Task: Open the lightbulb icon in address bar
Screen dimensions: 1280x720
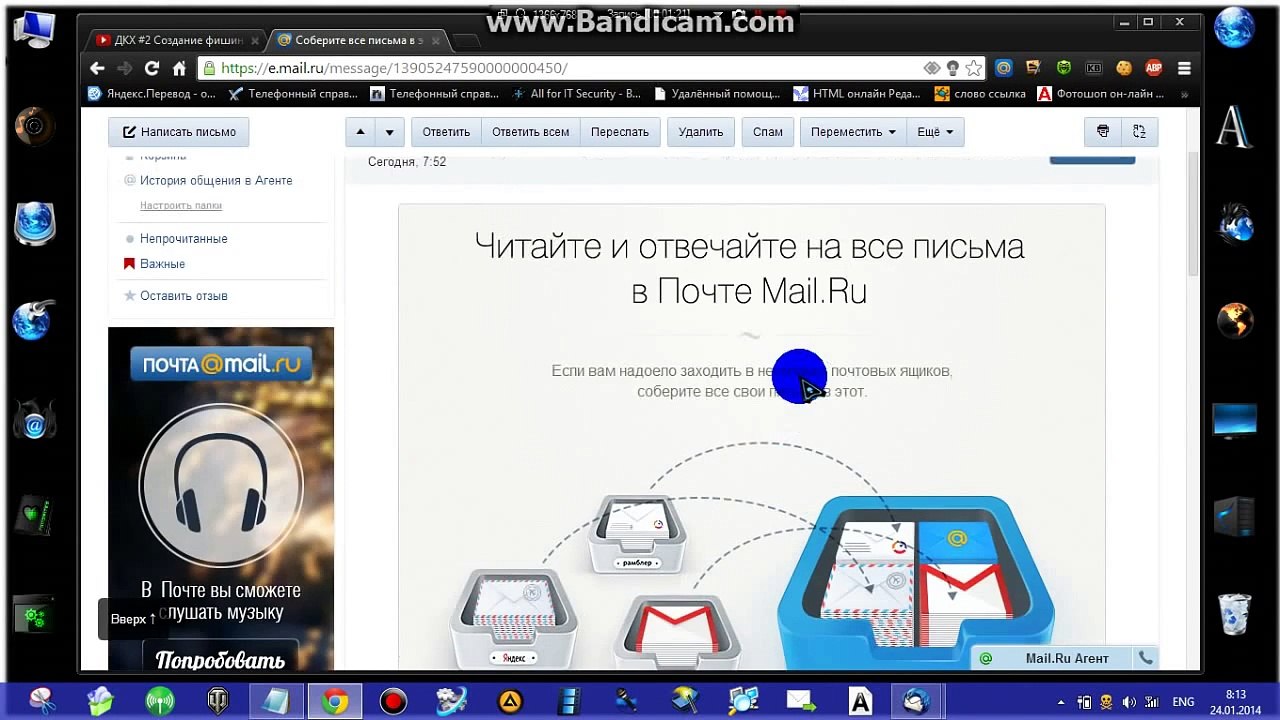Action: [953, 68]
